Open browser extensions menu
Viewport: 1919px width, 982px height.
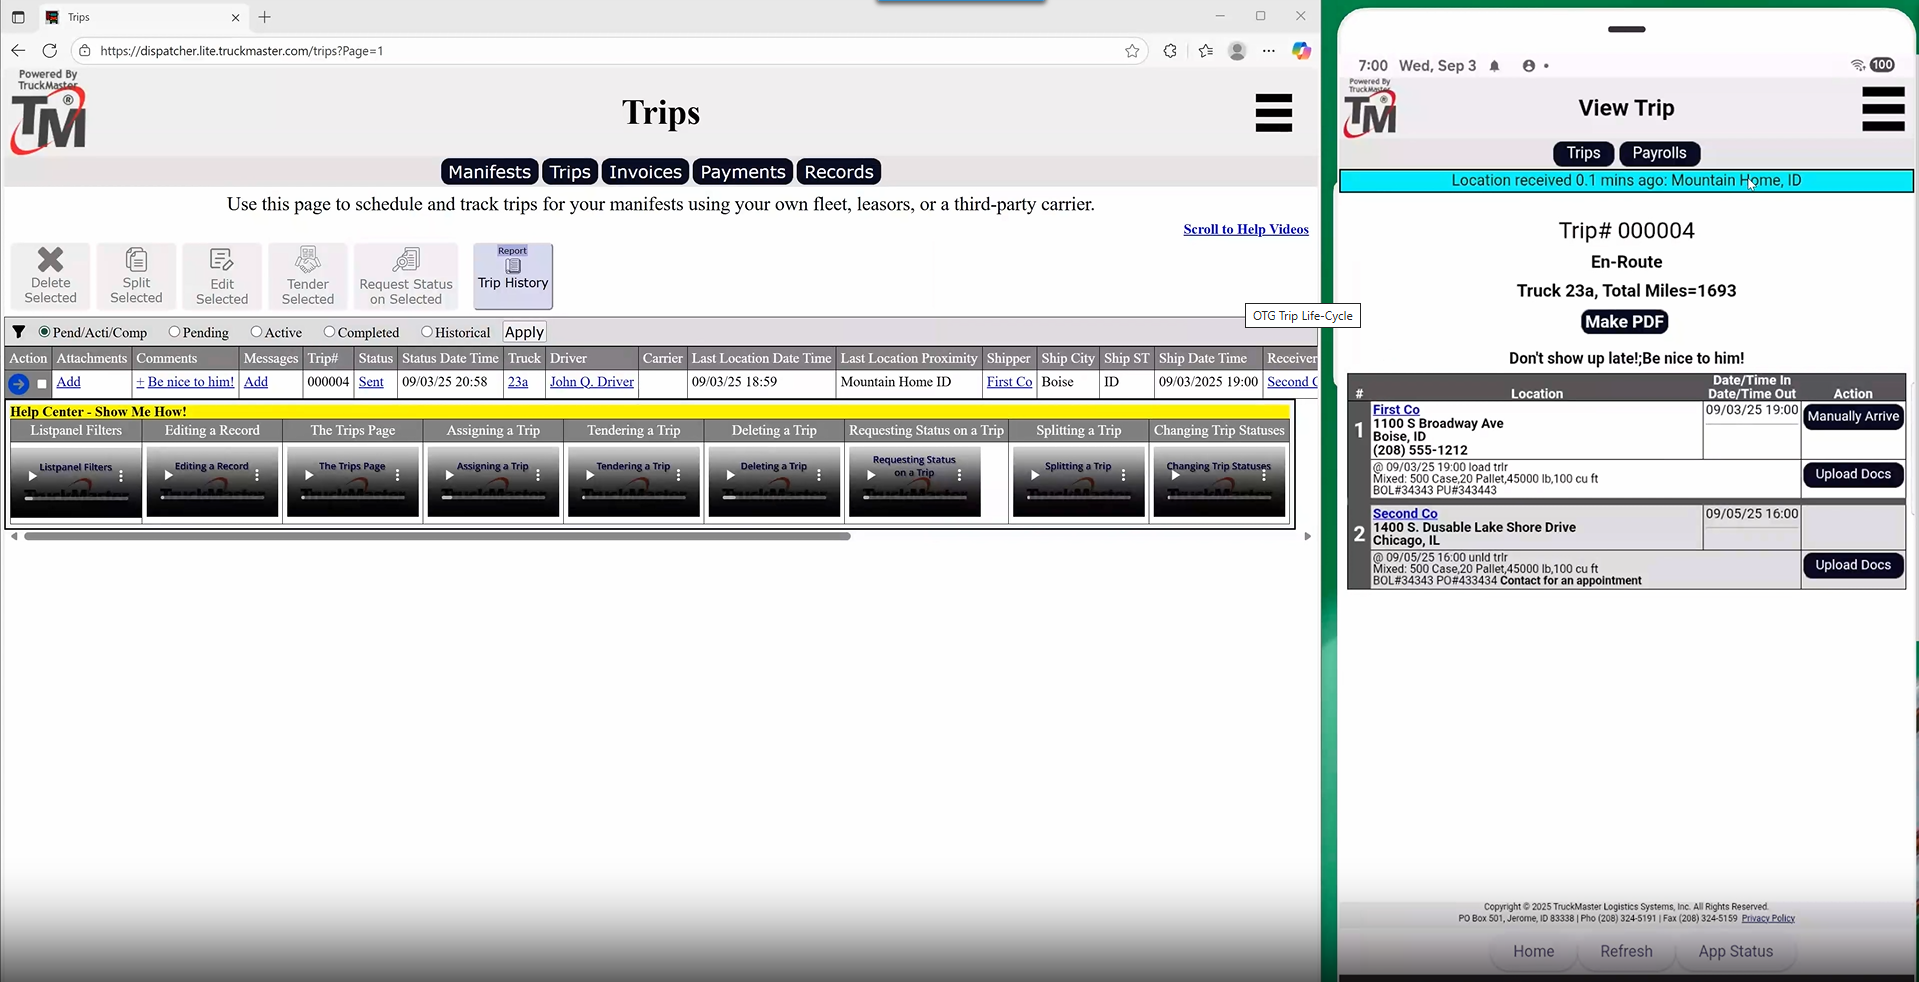click(1170, 51)
